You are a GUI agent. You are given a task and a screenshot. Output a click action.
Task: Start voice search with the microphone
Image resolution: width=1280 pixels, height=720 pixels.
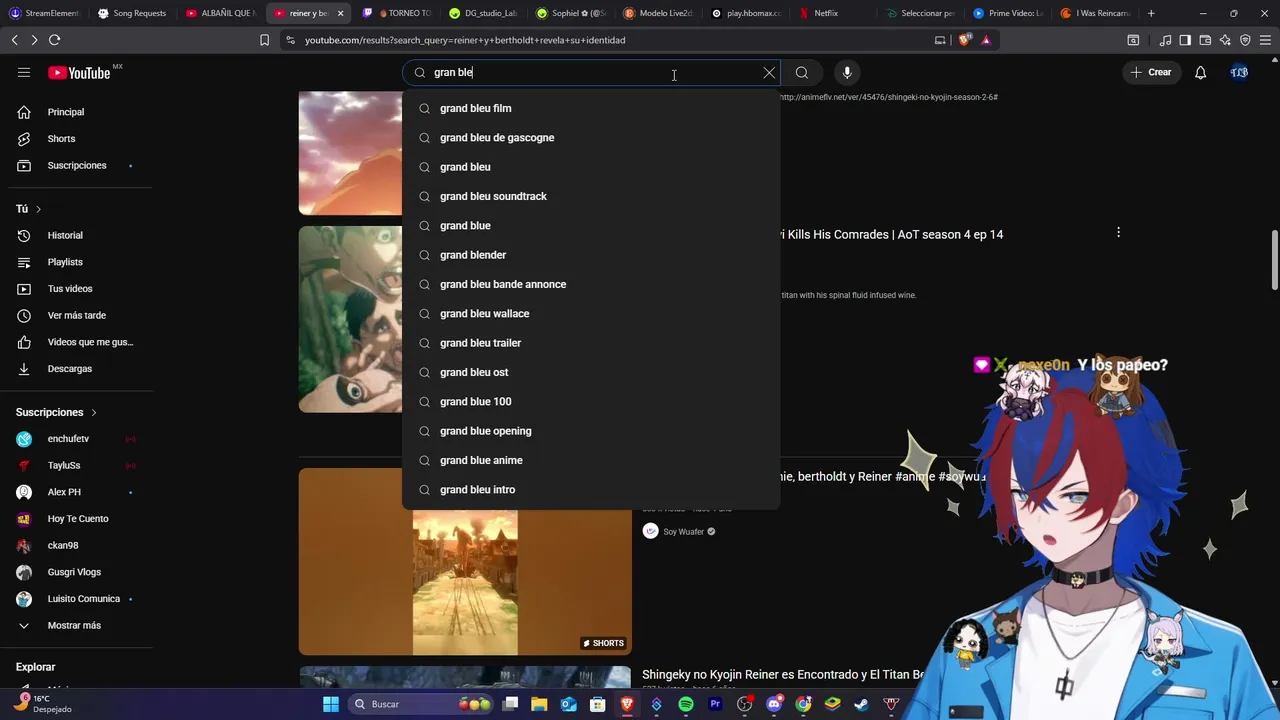(x=847, y=72)
